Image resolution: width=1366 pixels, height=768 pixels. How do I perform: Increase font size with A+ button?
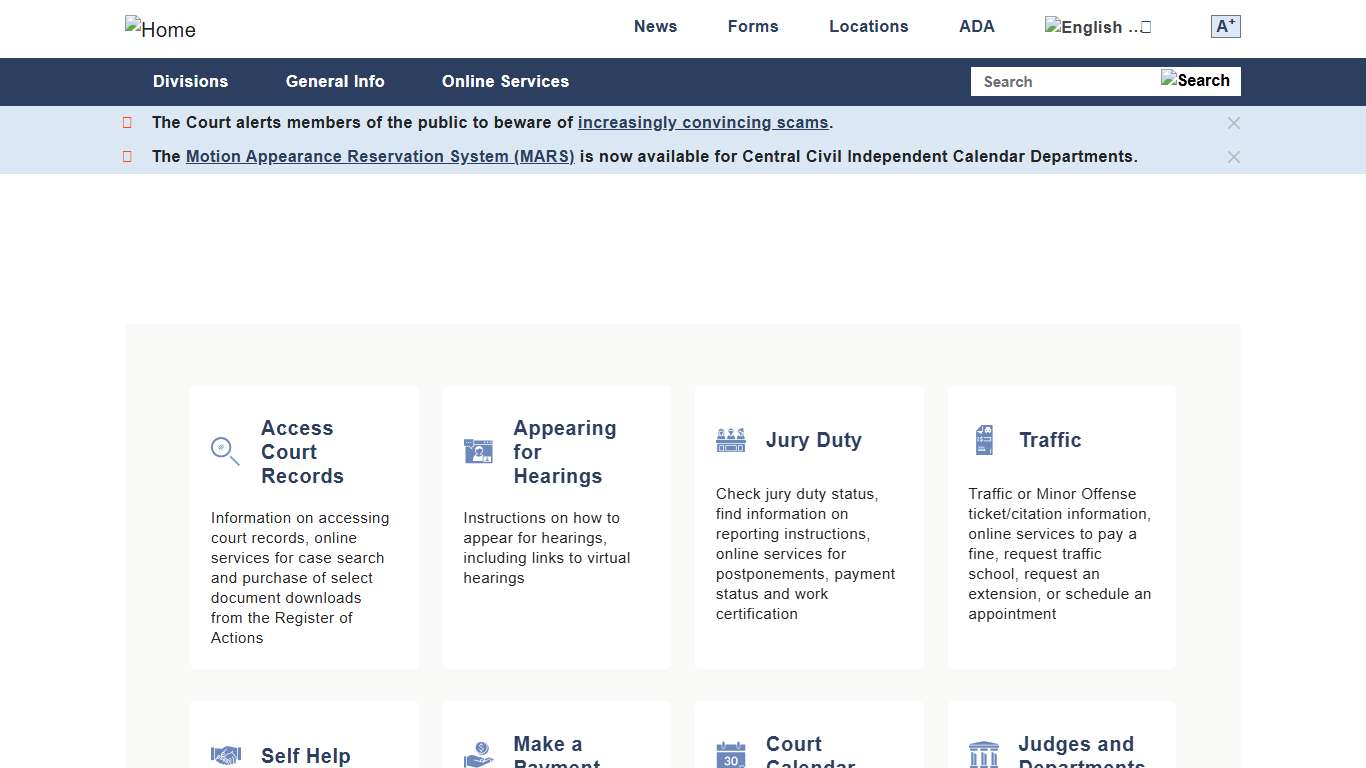tap(1225, 27)
